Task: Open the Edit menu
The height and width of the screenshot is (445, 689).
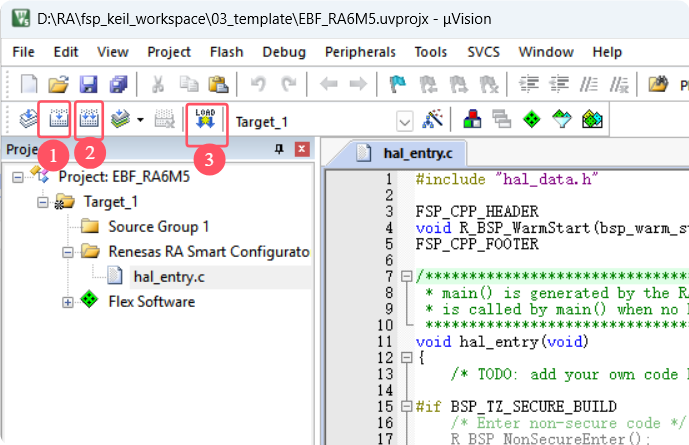Action: tap(66, 52)
